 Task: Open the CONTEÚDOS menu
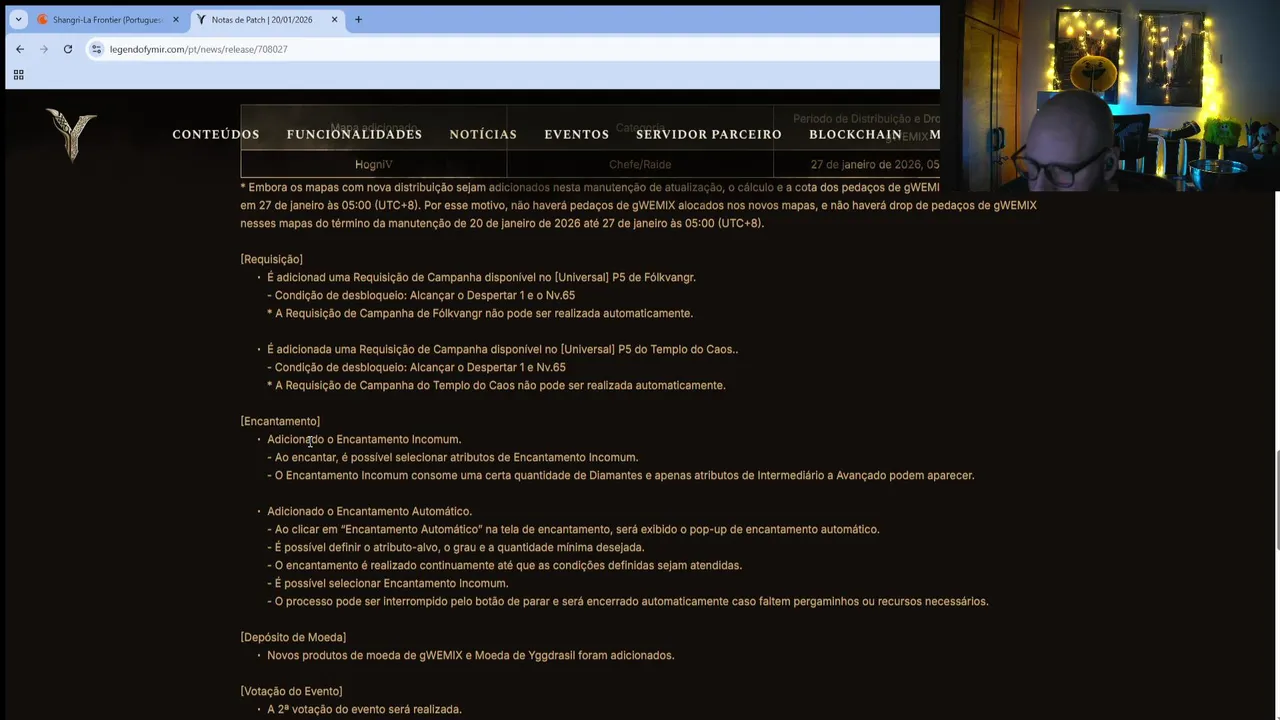coord(216,134)
